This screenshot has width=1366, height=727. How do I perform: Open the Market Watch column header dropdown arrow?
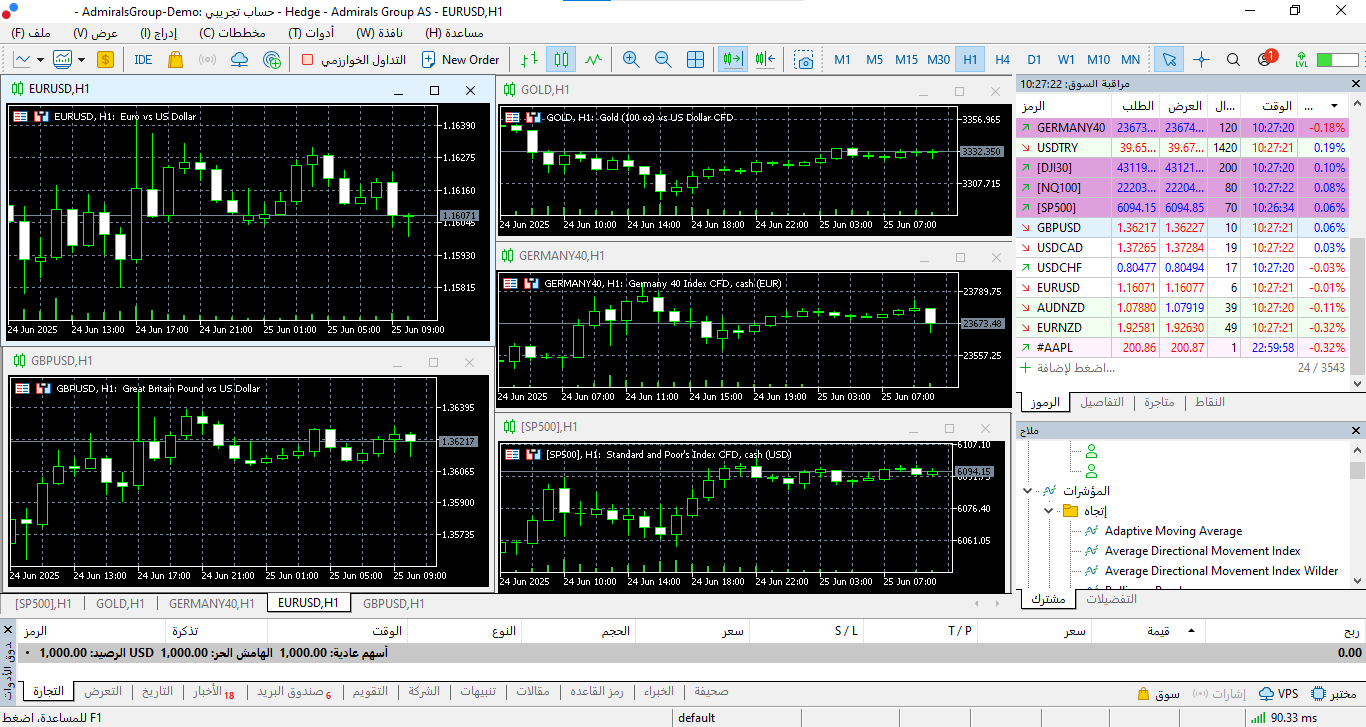1333,106
